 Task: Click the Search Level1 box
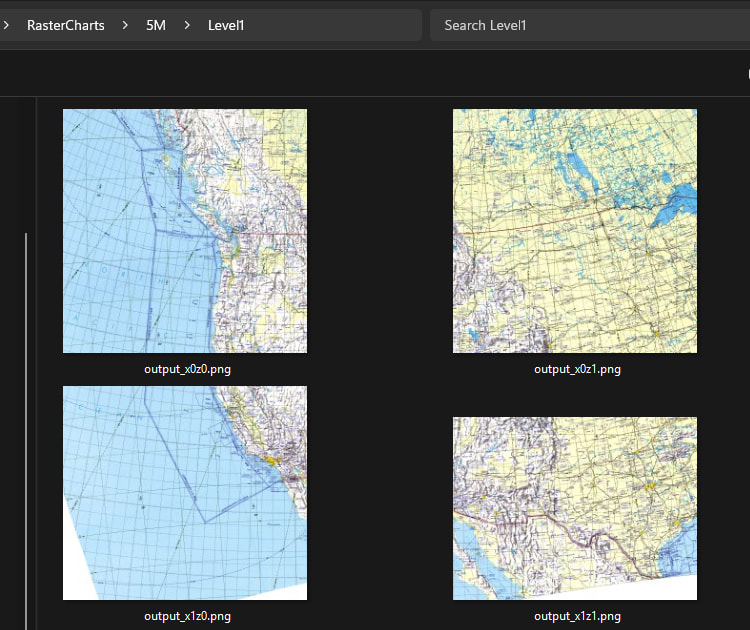[585, 25]
